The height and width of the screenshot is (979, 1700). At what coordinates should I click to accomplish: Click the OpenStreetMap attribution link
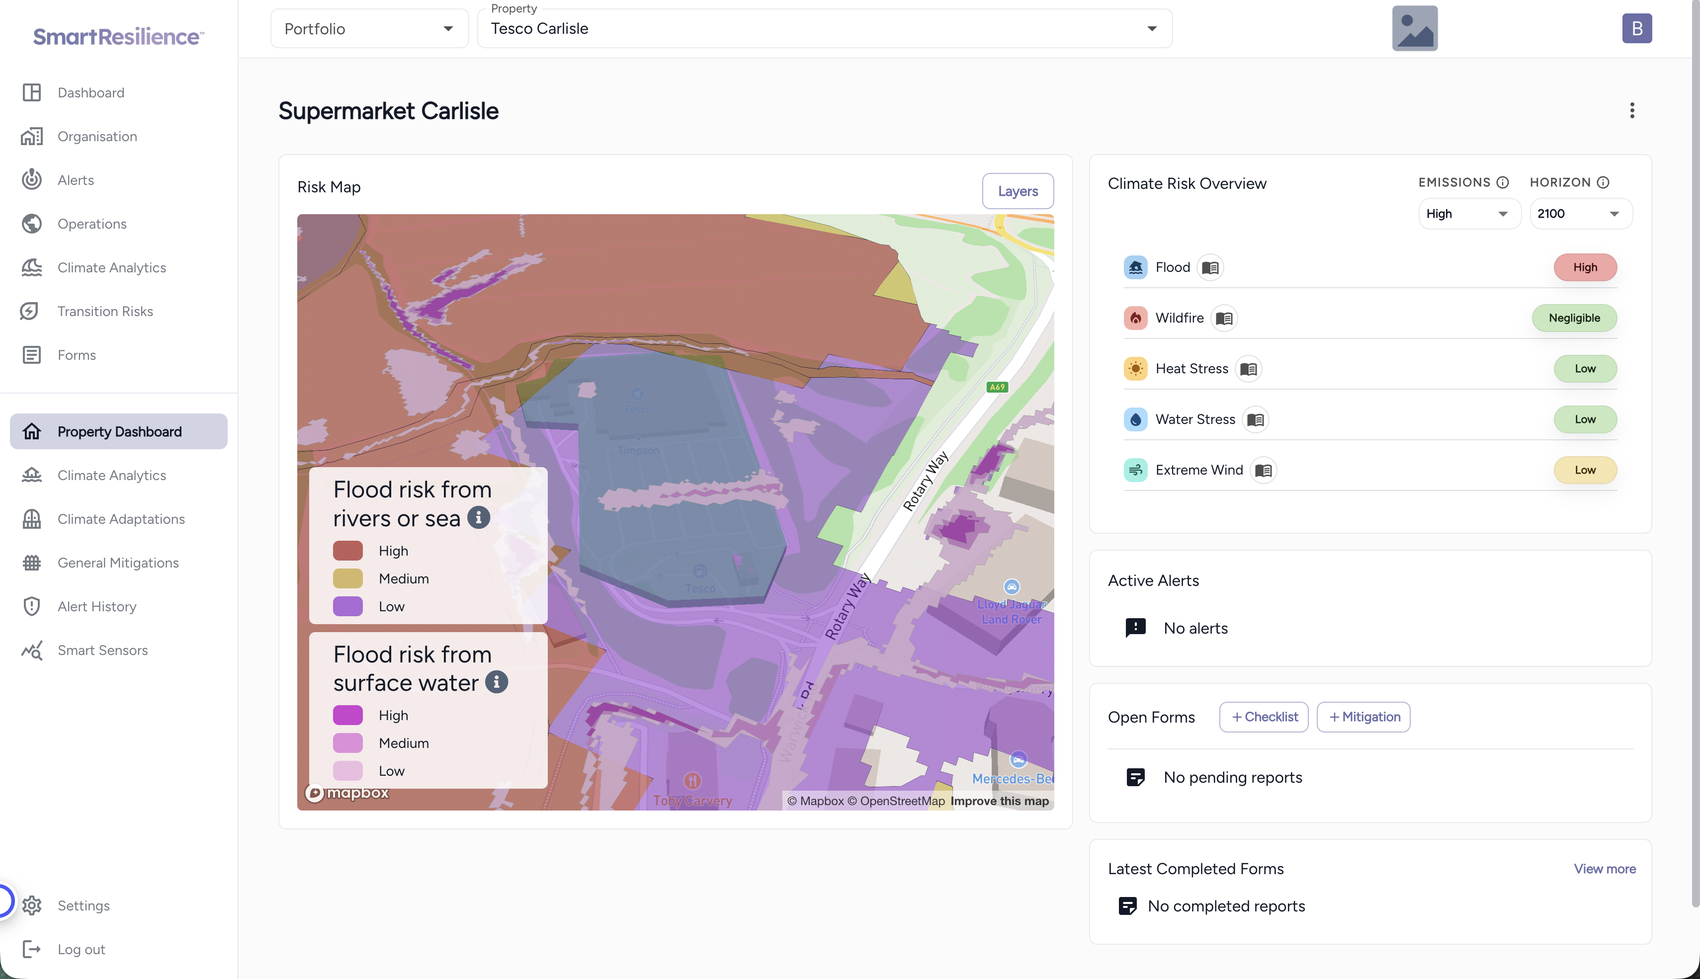[x=896, y=801]
